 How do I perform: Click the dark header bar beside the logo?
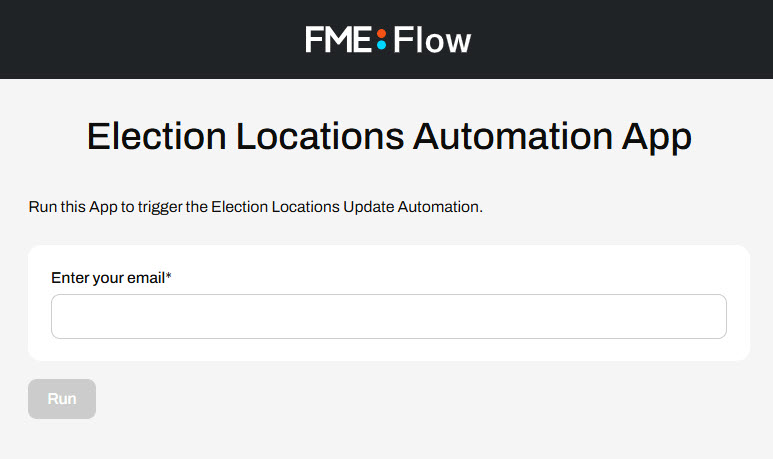148,39
